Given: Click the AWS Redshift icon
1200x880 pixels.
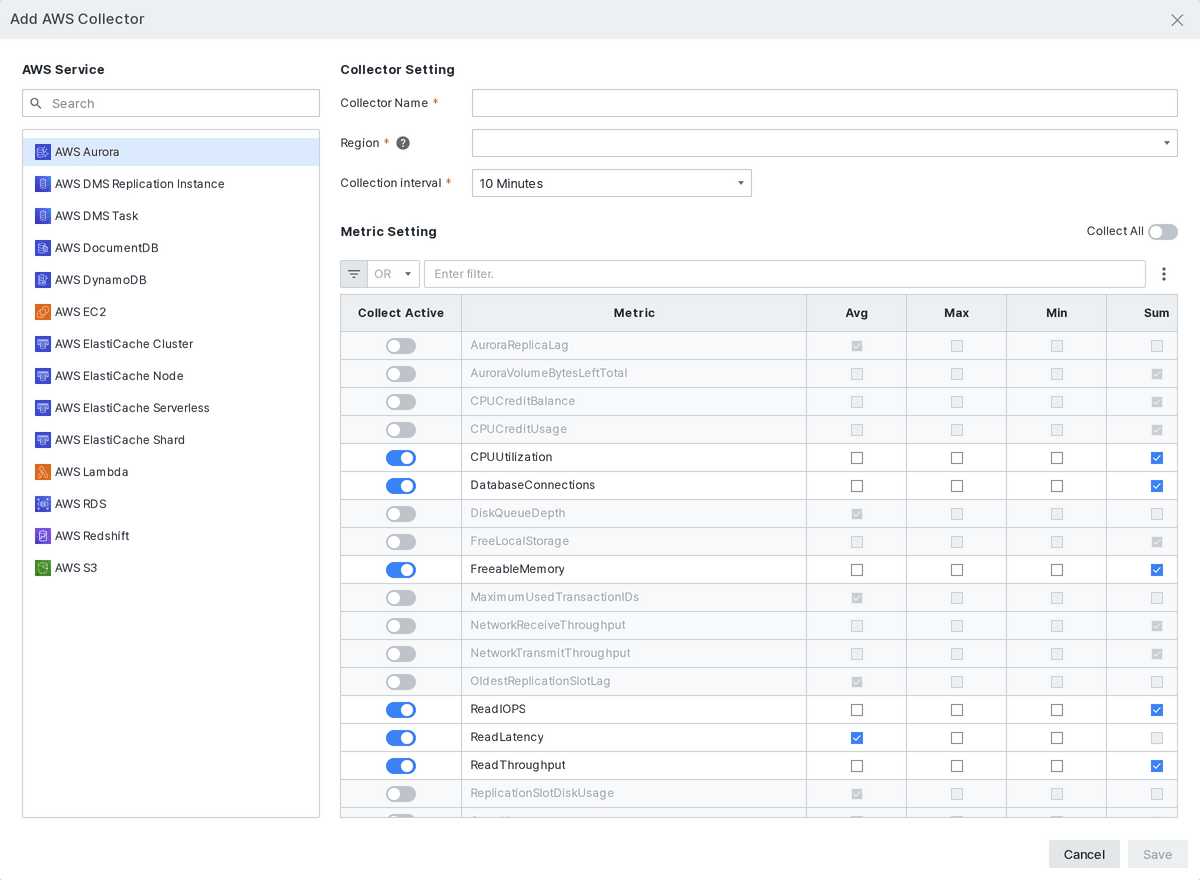Looking at the screenshot, I should 43,536.
